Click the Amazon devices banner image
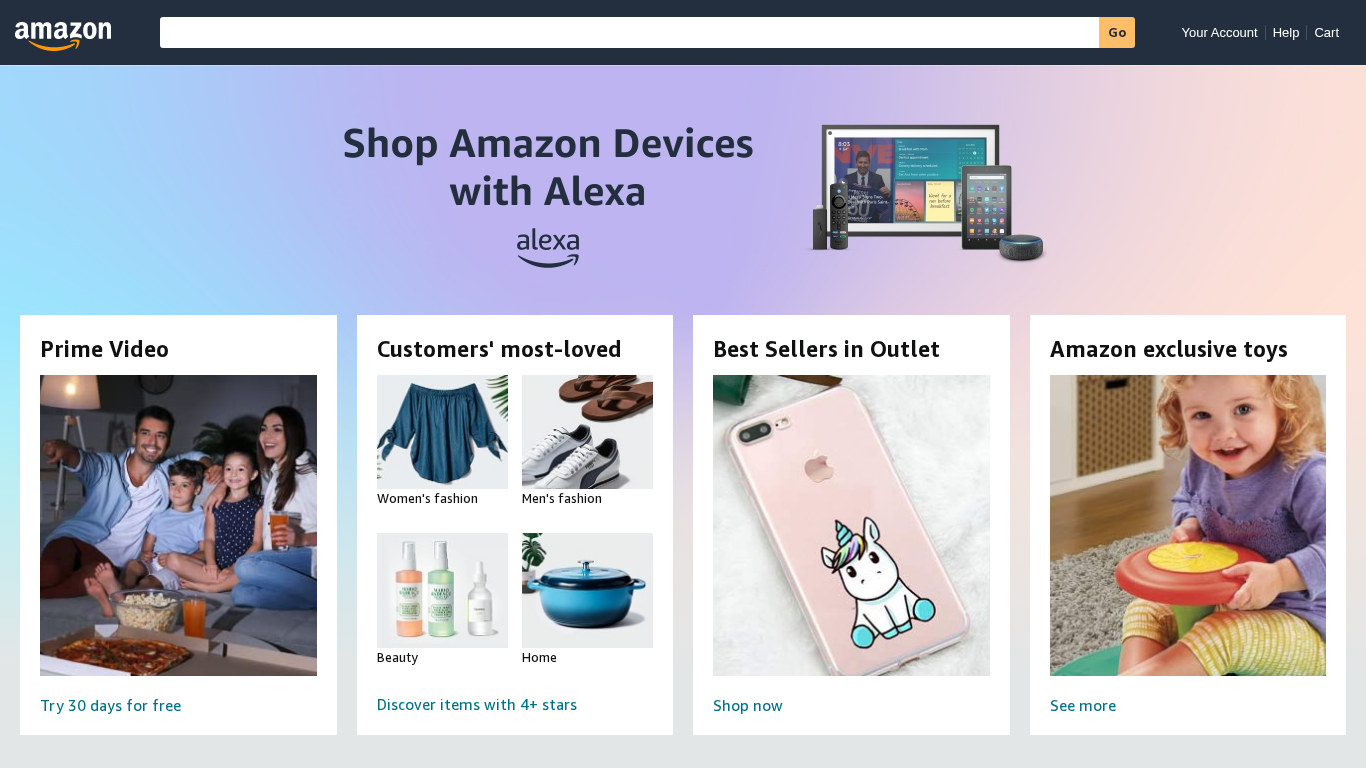1366x768 pixels. [x=926, y=192]
